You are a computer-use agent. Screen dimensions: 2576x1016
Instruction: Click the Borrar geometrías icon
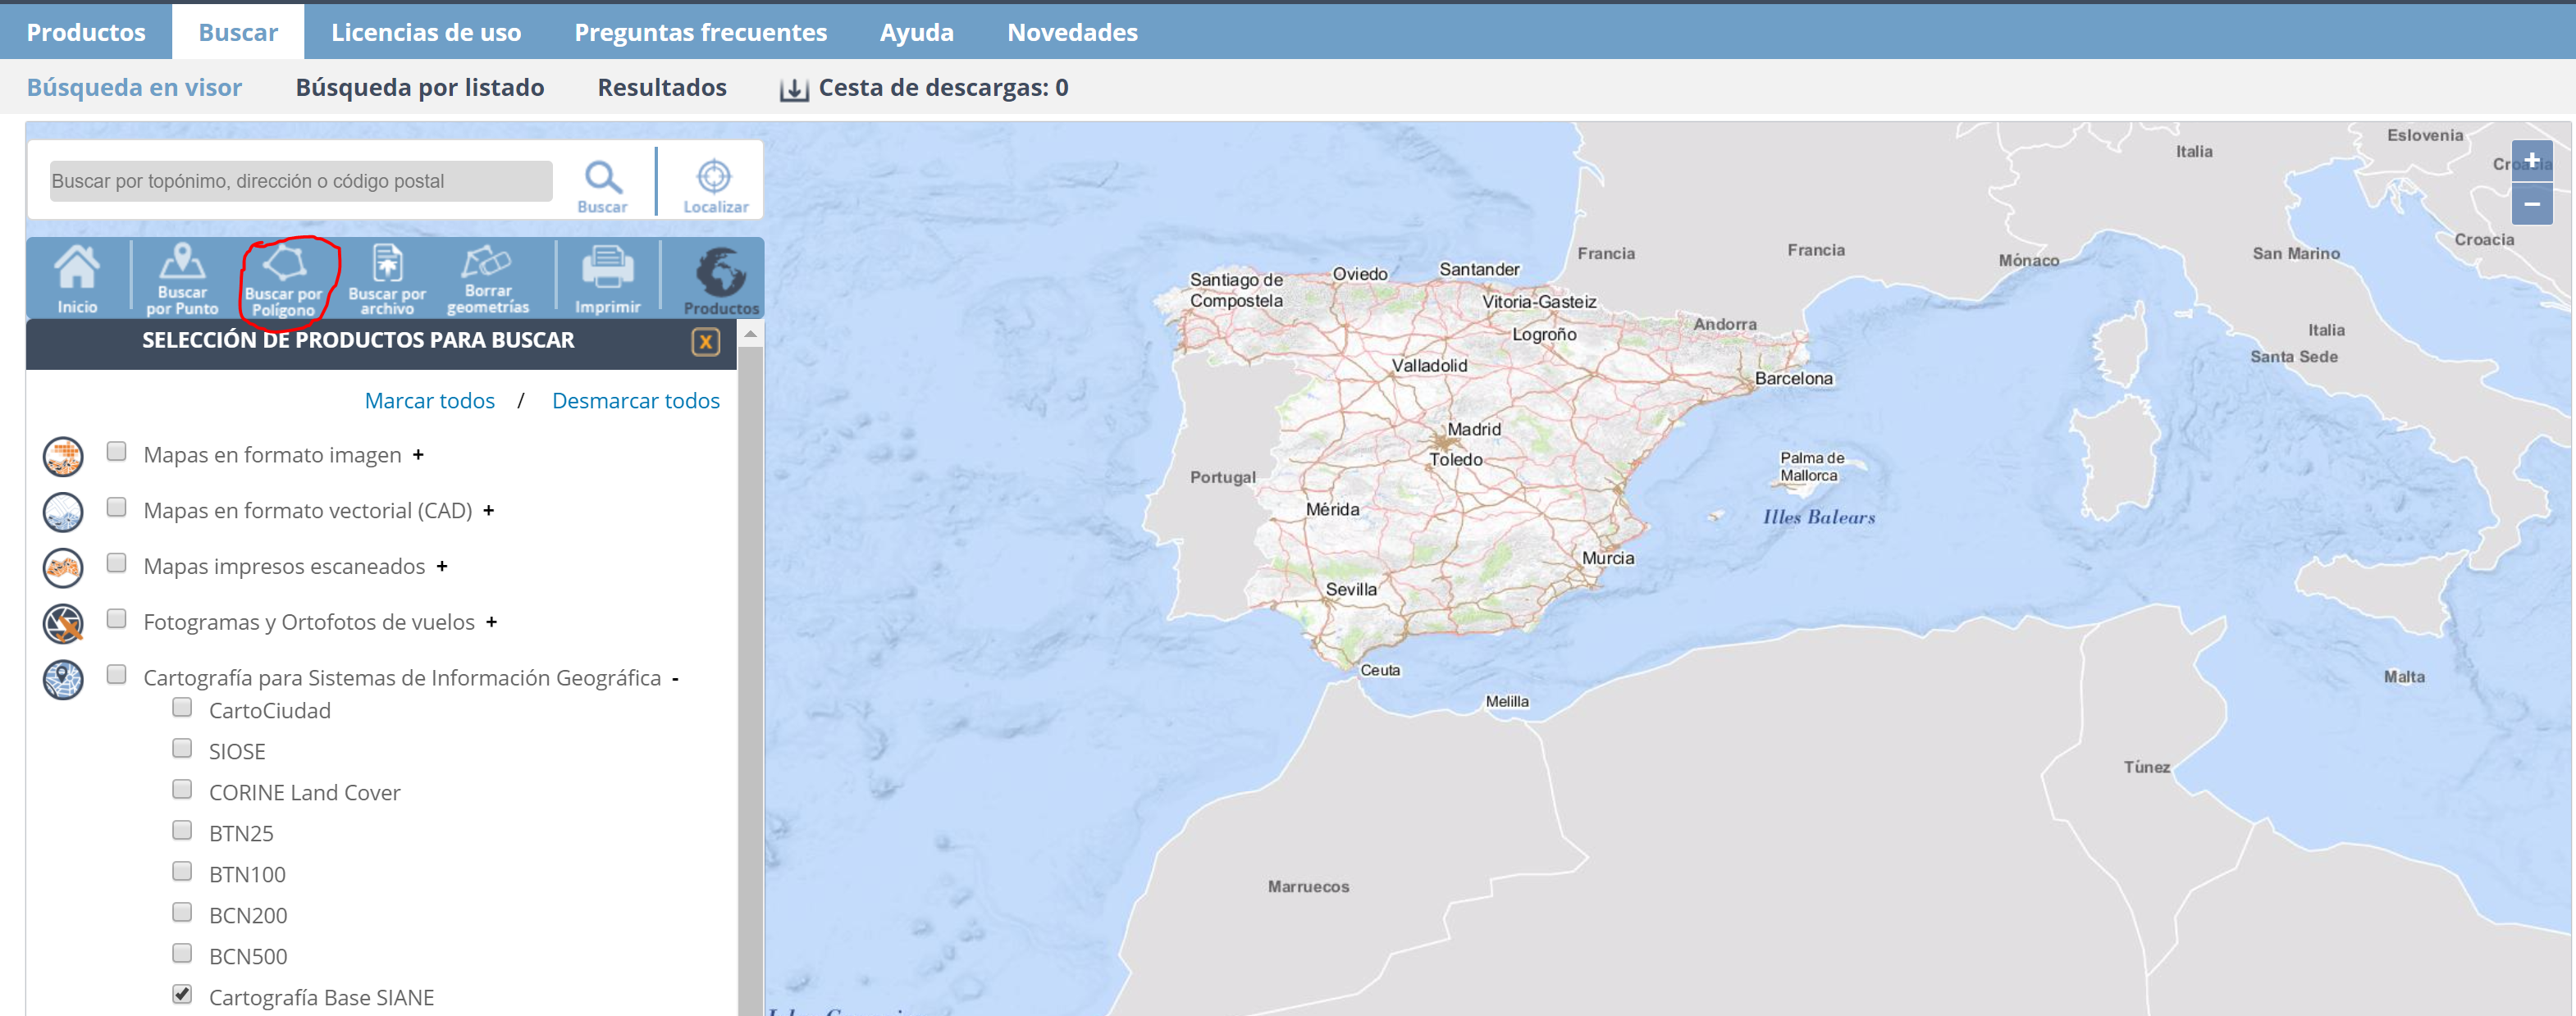pyautogui.click(x=487, y=278)
